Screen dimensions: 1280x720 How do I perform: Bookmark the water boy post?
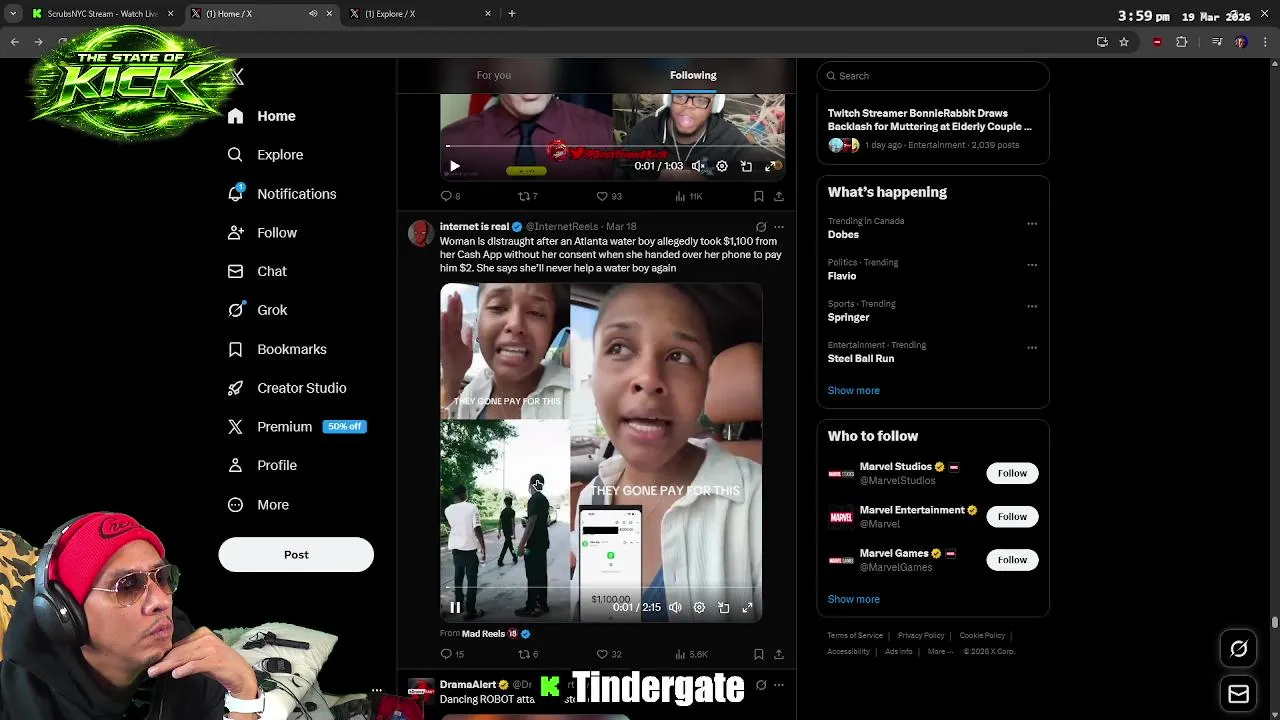[x=759, y=654]
